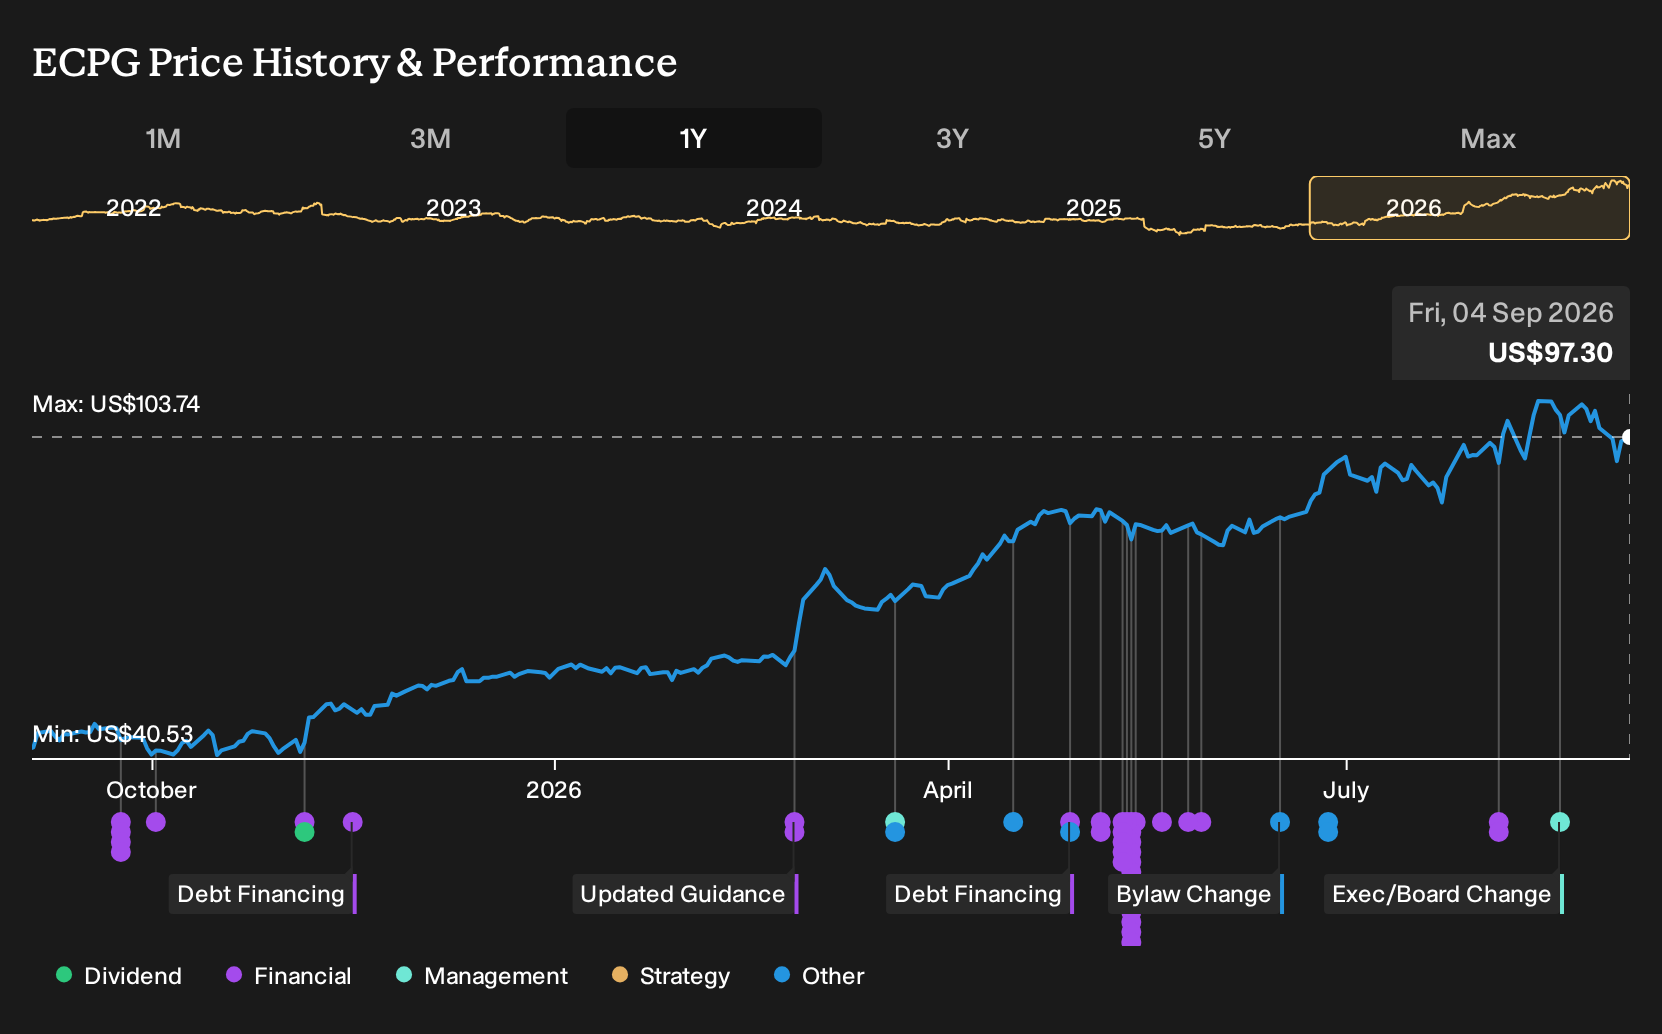Click the active 1Y range tab
This screenshot has height=1034, width=1662.
tap(693, 138)
